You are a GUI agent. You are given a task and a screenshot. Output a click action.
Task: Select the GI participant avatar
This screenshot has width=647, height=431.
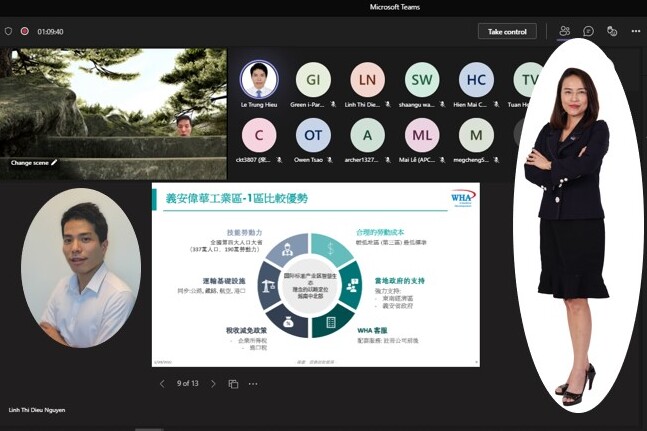(x=313, y=80)
